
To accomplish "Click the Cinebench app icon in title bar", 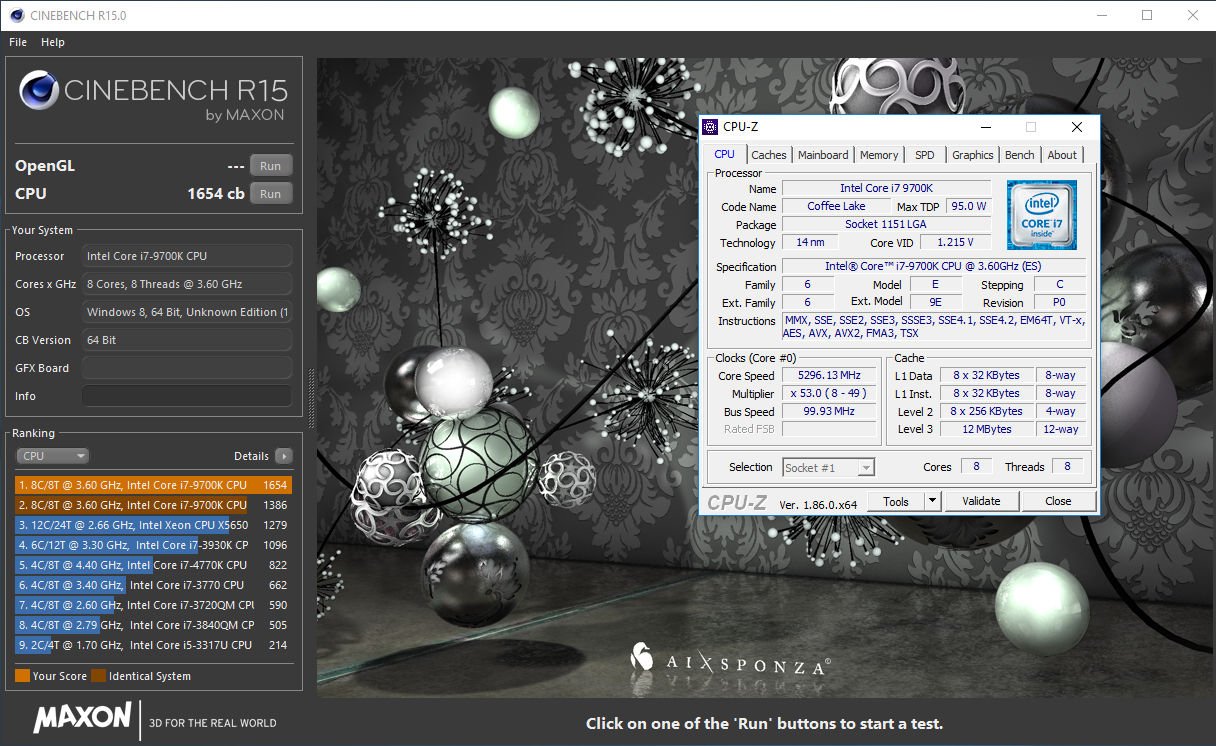I will (x=16, y=15).
